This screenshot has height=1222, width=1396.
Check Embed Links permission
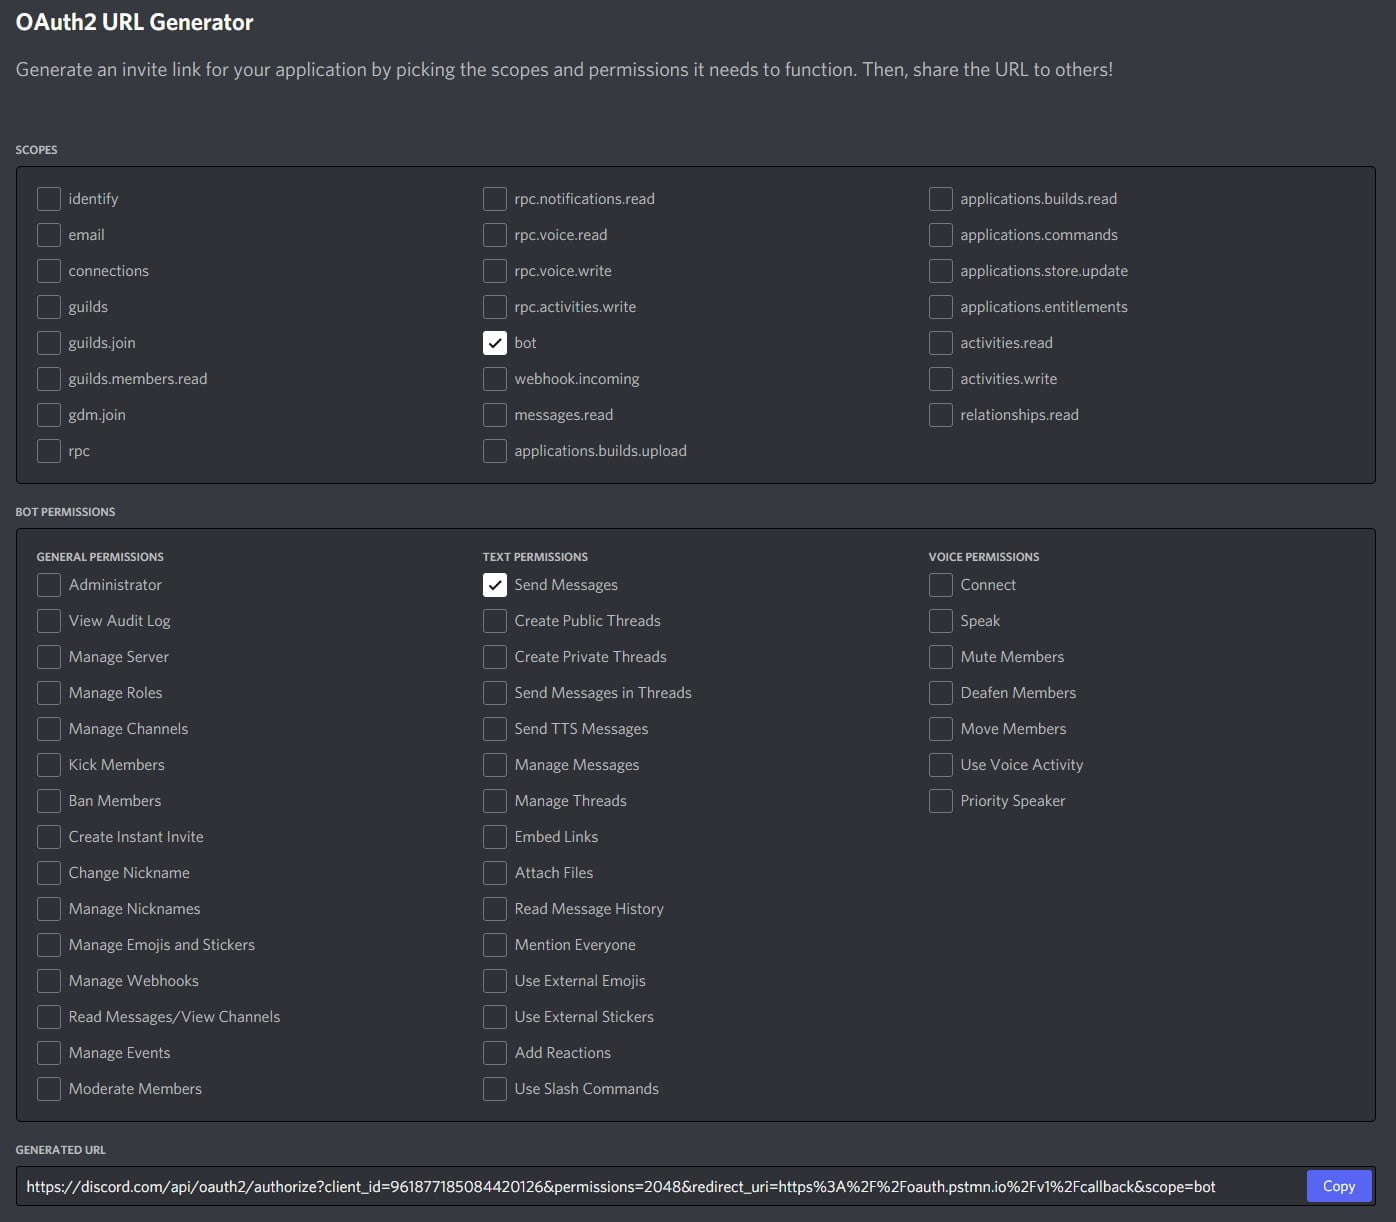tap(494, 837)
